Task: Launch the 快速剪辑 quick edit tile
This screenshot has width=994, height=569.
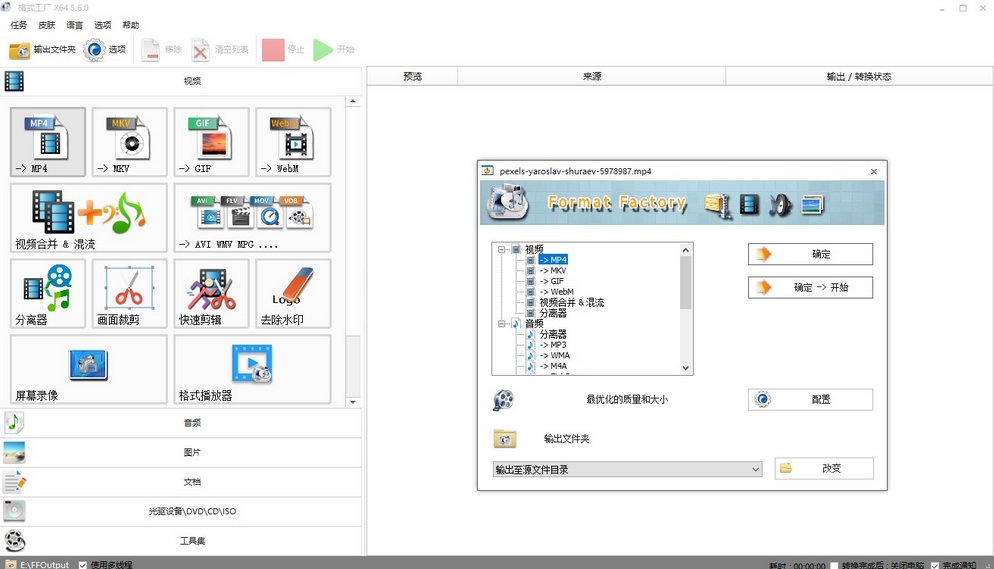Action: click(x=211, y=293)
